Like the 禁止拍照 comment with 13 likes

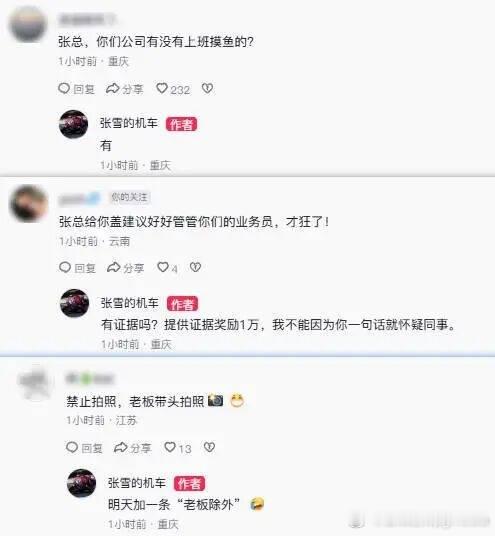178,448
